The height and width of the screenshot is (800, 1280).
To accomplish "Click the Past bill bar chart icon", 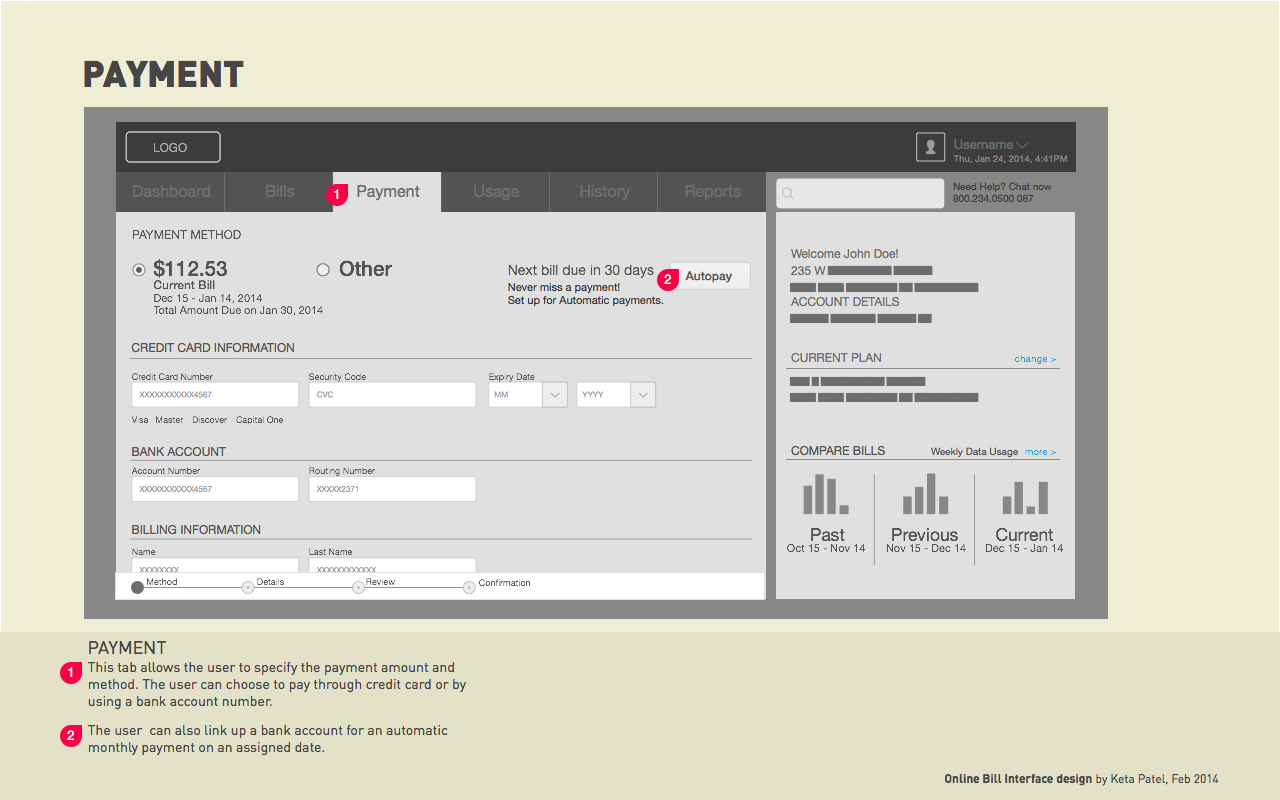I will pos(826,494).
